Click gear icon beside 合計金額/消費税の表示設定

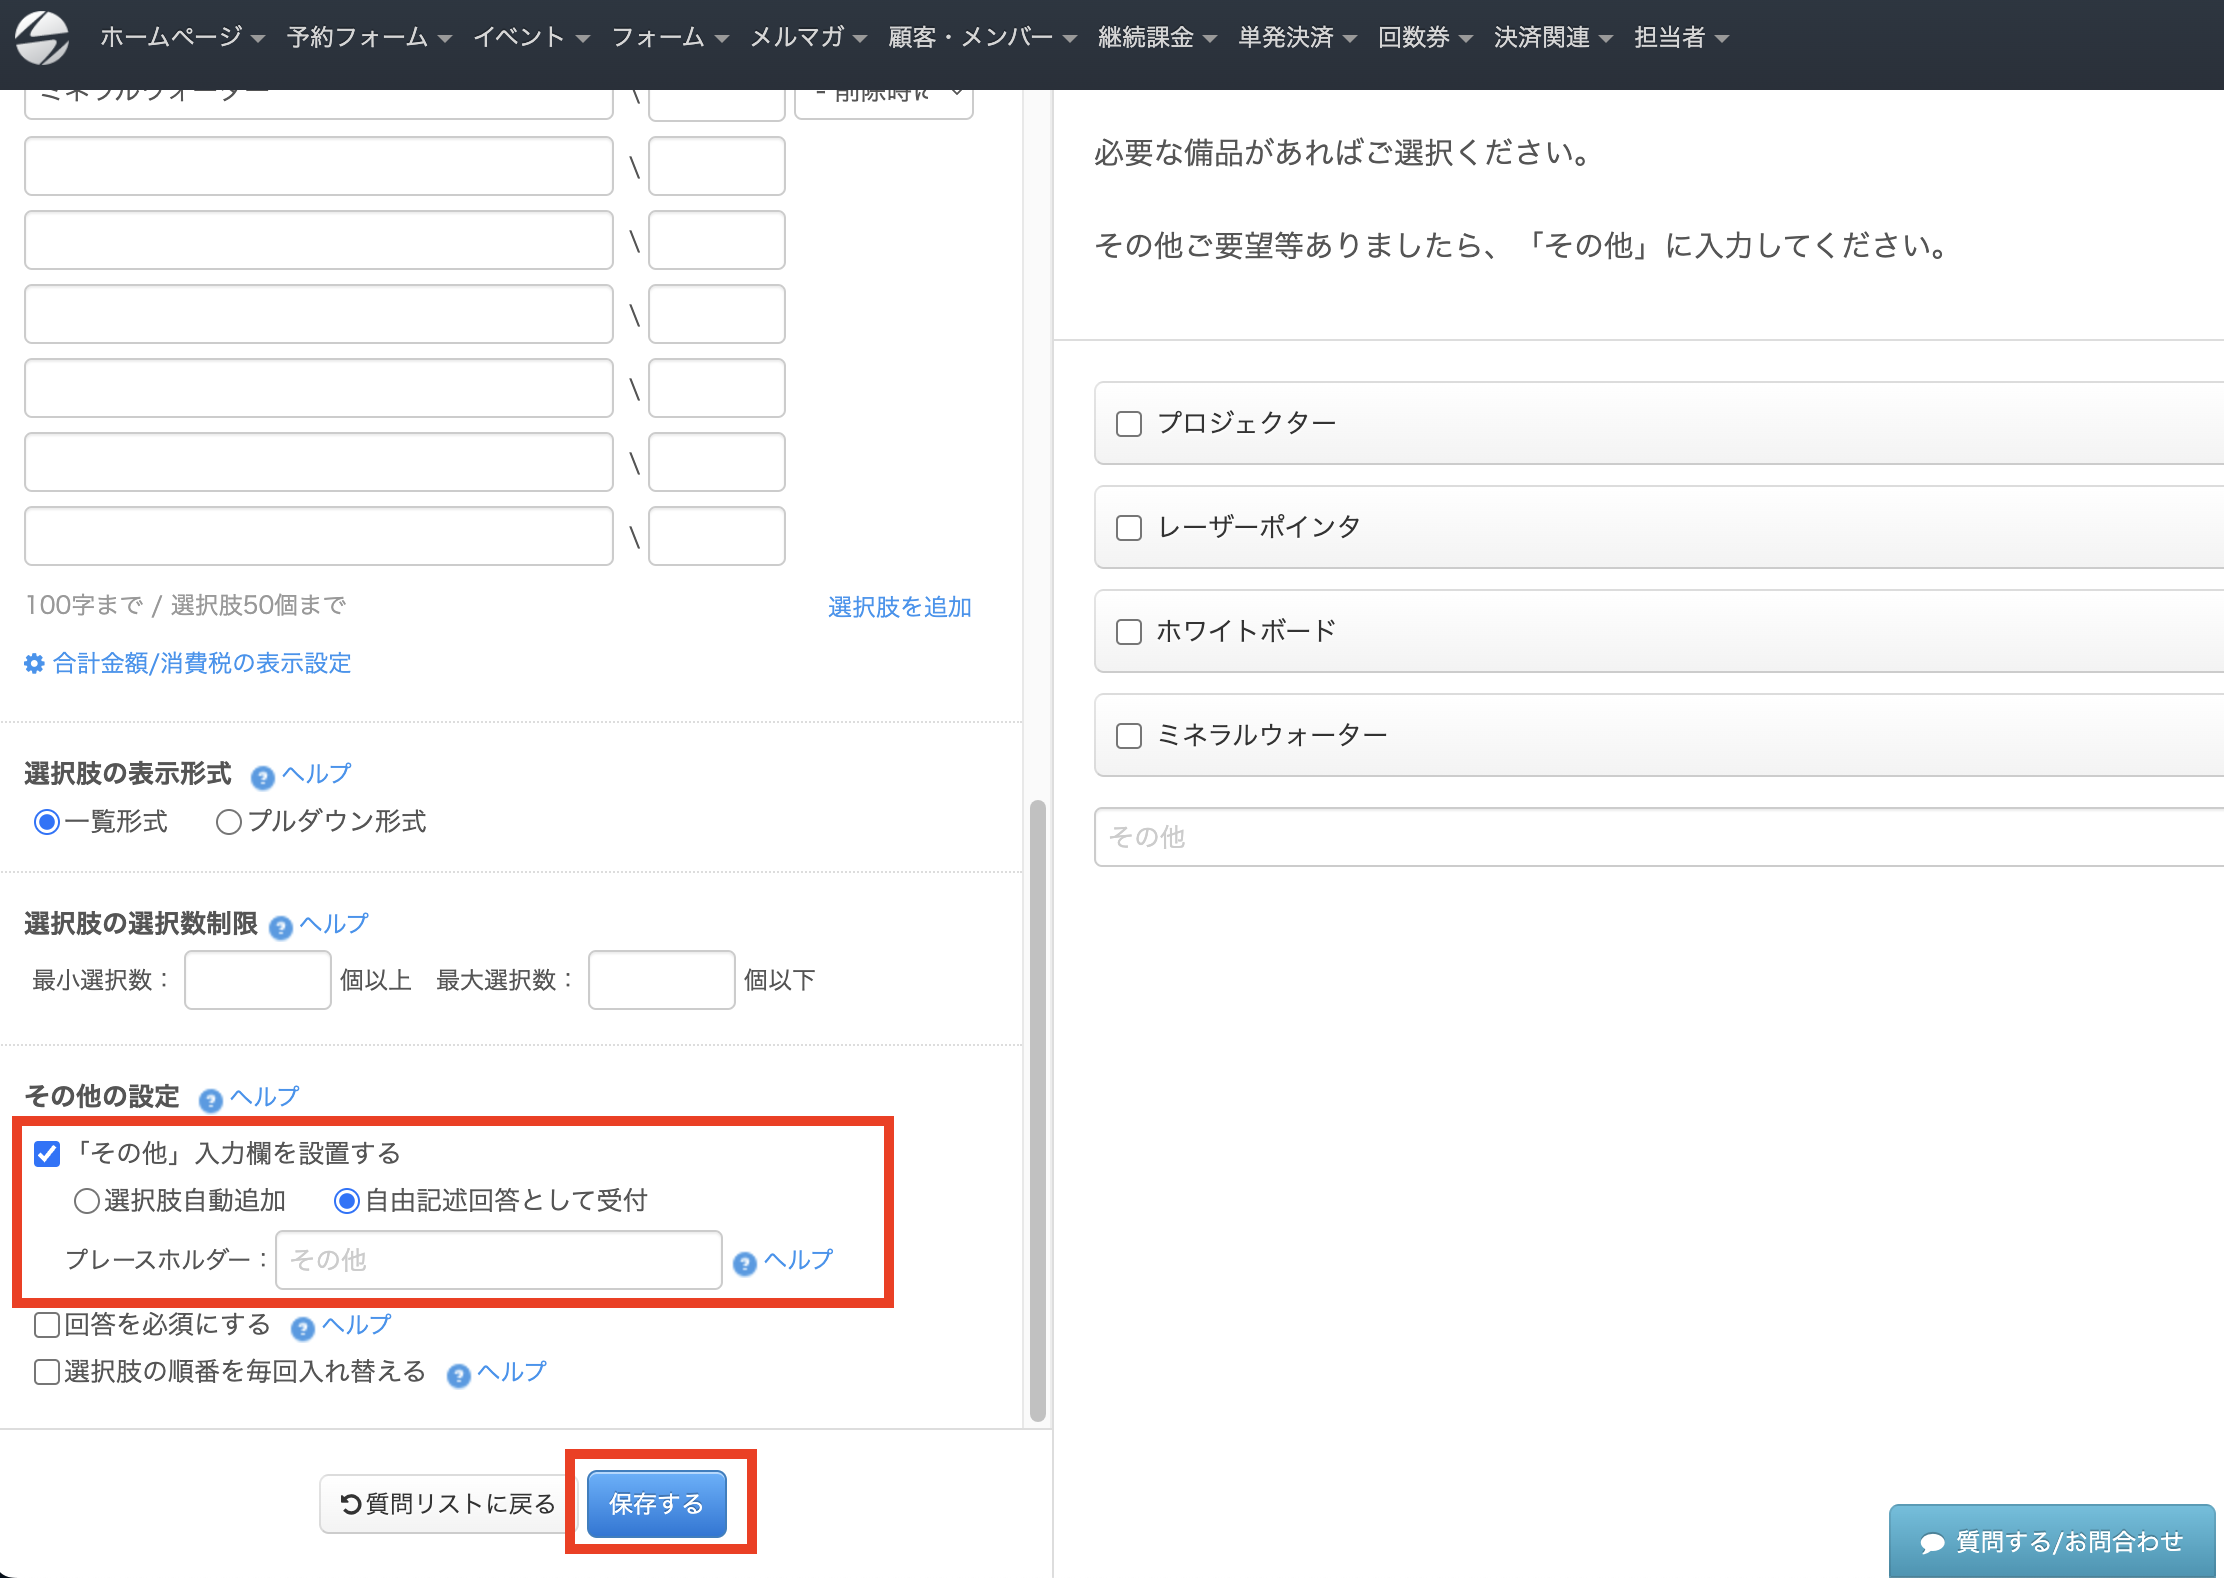pyautogui.click(x=34, y=664)
